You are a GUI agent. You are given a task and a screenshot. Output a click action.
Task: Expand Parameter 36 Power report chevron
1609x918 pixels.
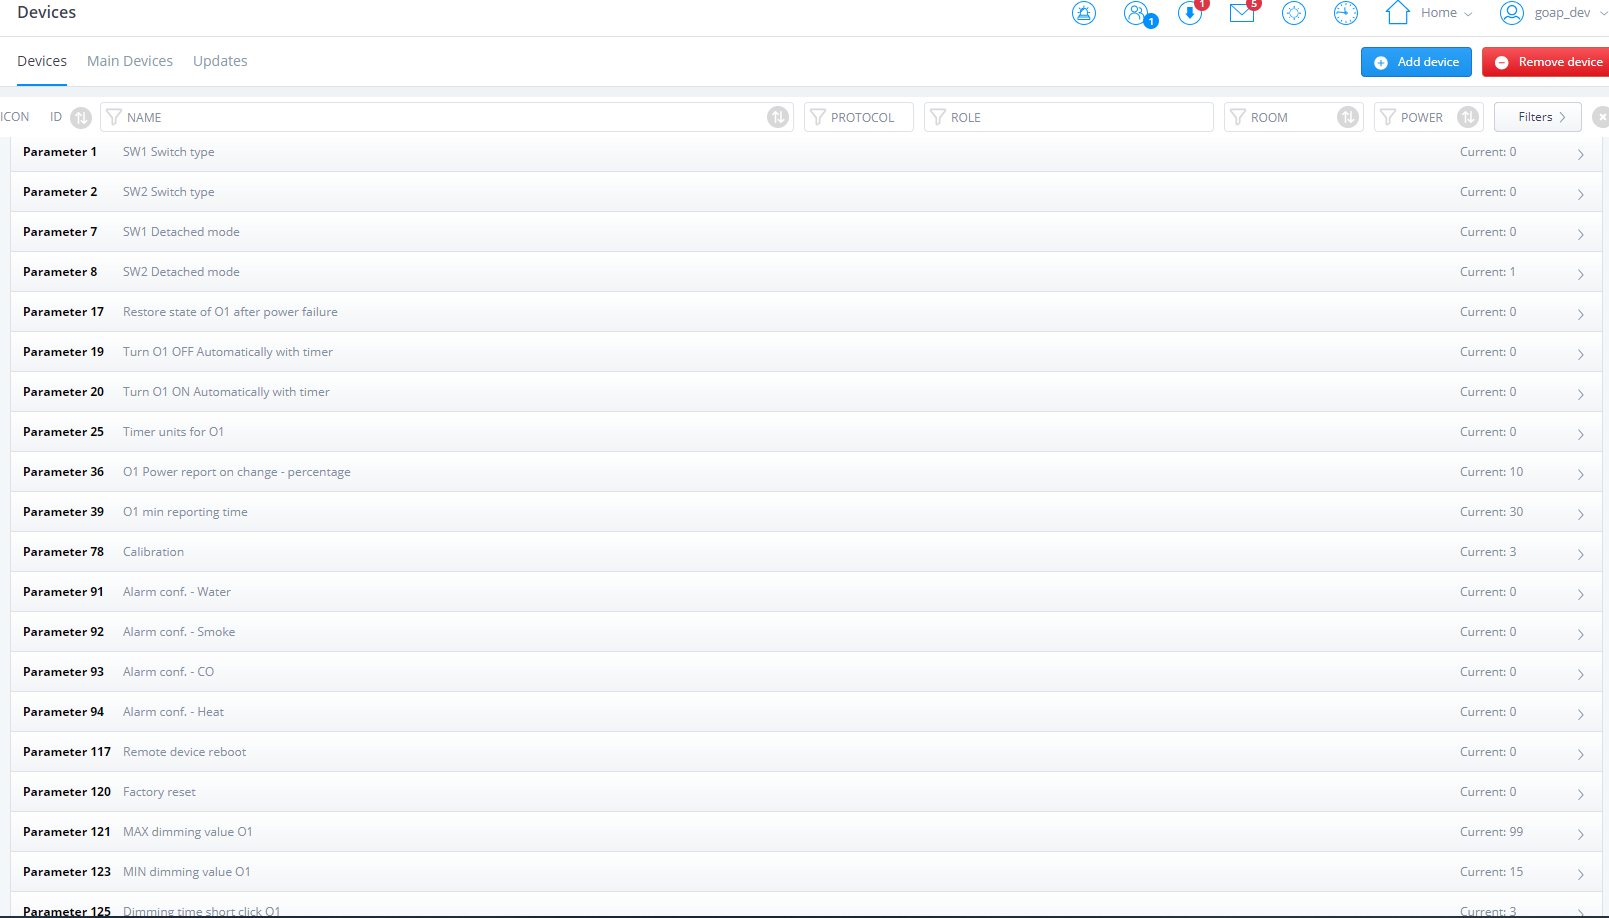click(x=1580, y=474)
